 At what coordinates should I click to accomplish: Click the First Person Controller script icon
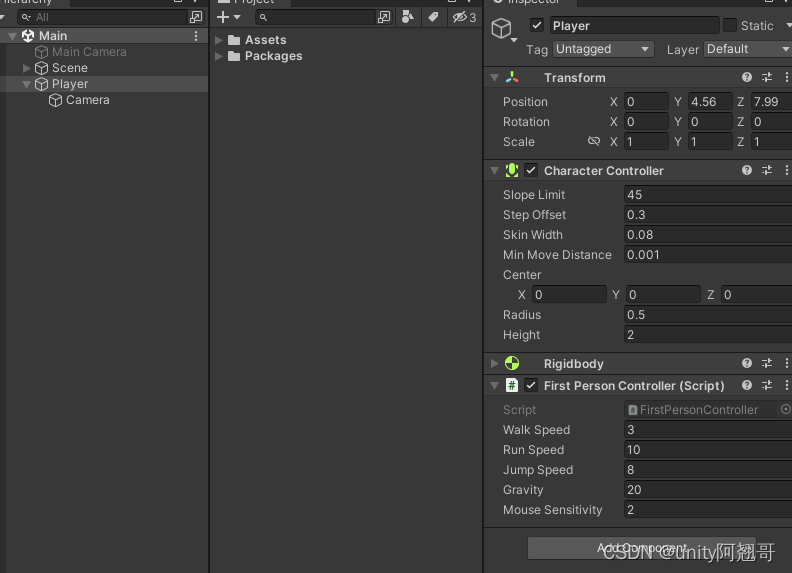[x=512, y=386]
